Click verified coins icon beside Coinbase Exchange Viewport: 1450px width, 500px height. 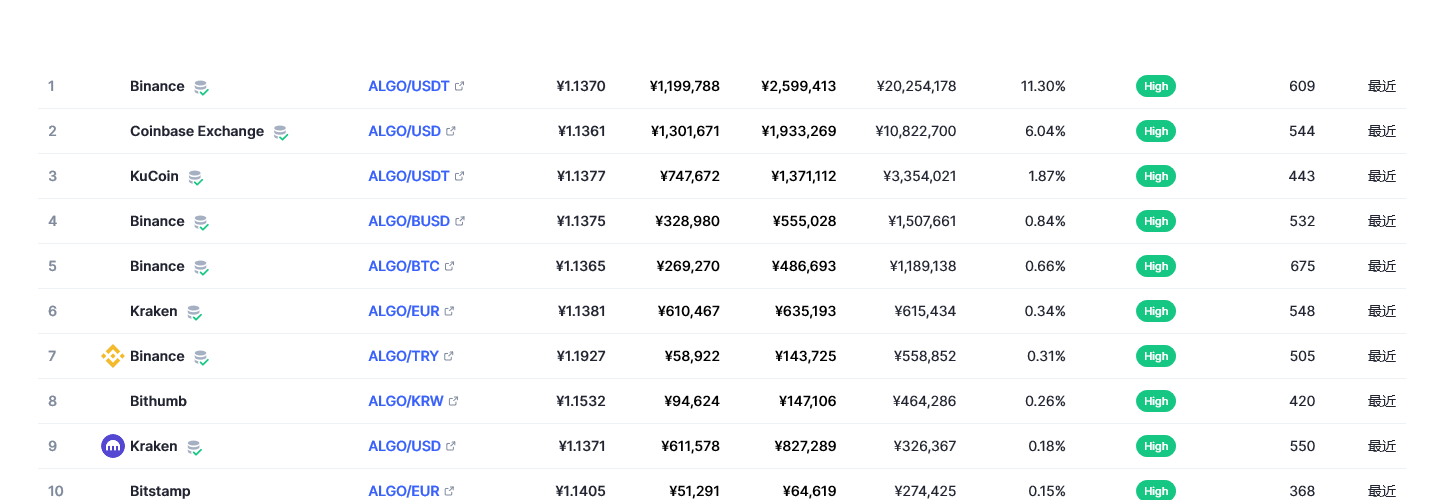tap(281, 132)
